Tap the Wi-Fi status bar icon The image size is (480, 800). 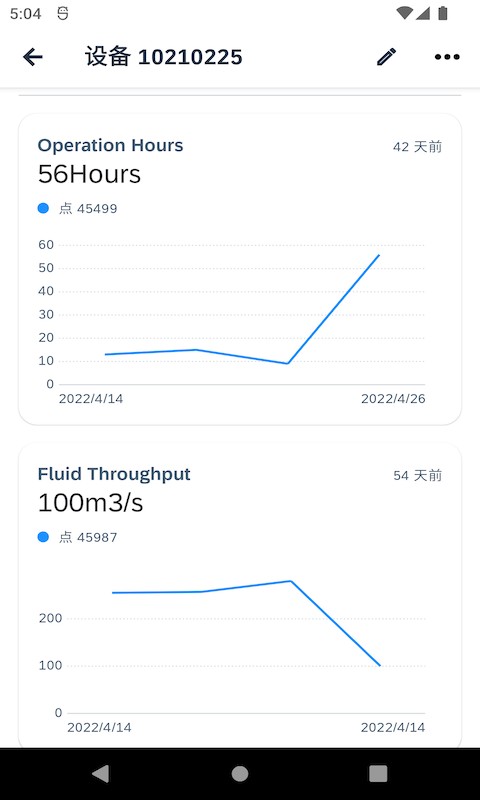pyautogui.click(x=404, y=13)
